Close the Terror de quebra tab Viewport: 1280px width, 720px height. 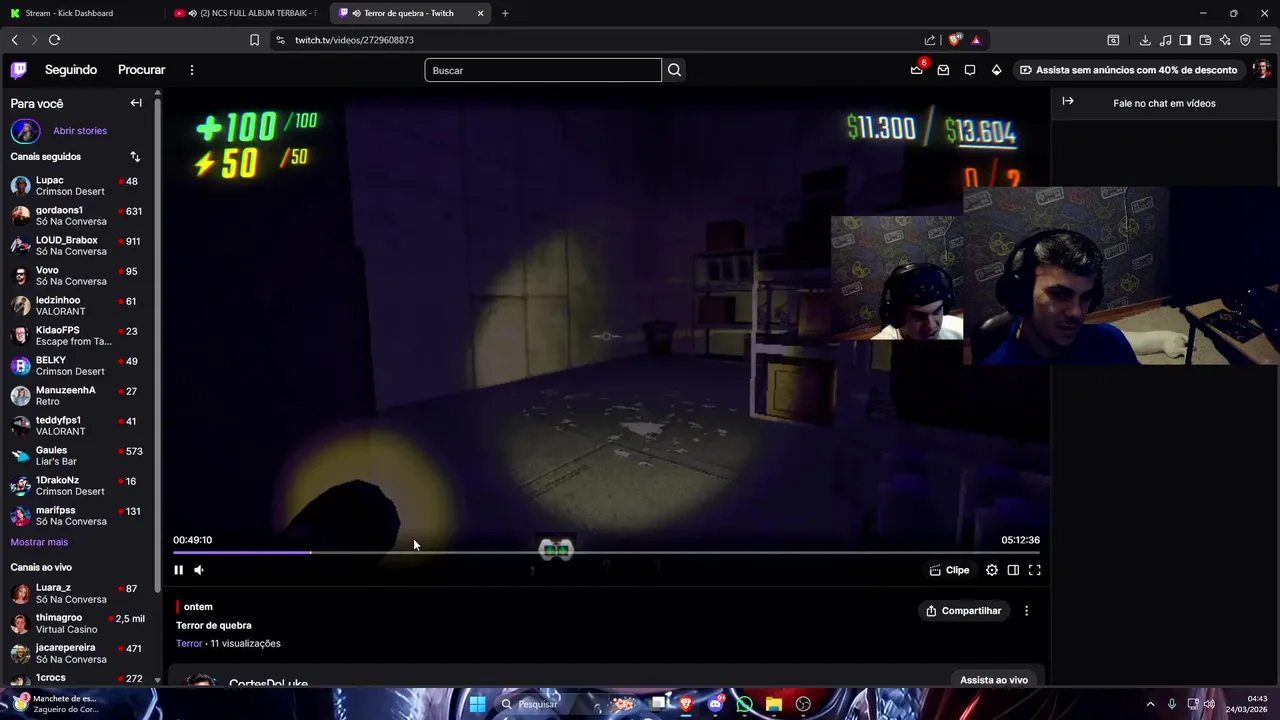481,13
